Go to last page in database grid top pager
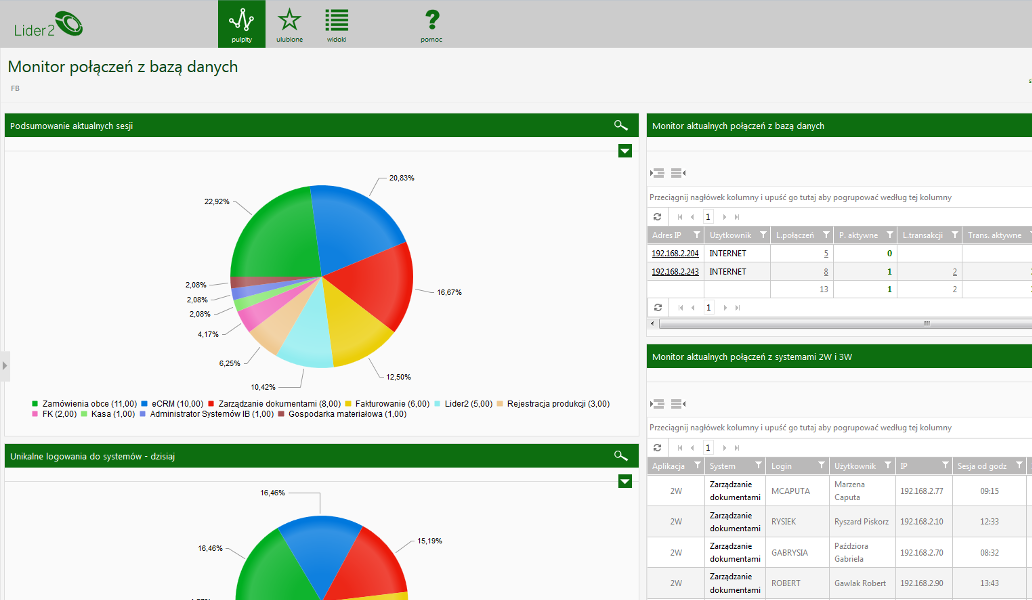This screenshot has width=1032, height=600. (x=736, y=216)
